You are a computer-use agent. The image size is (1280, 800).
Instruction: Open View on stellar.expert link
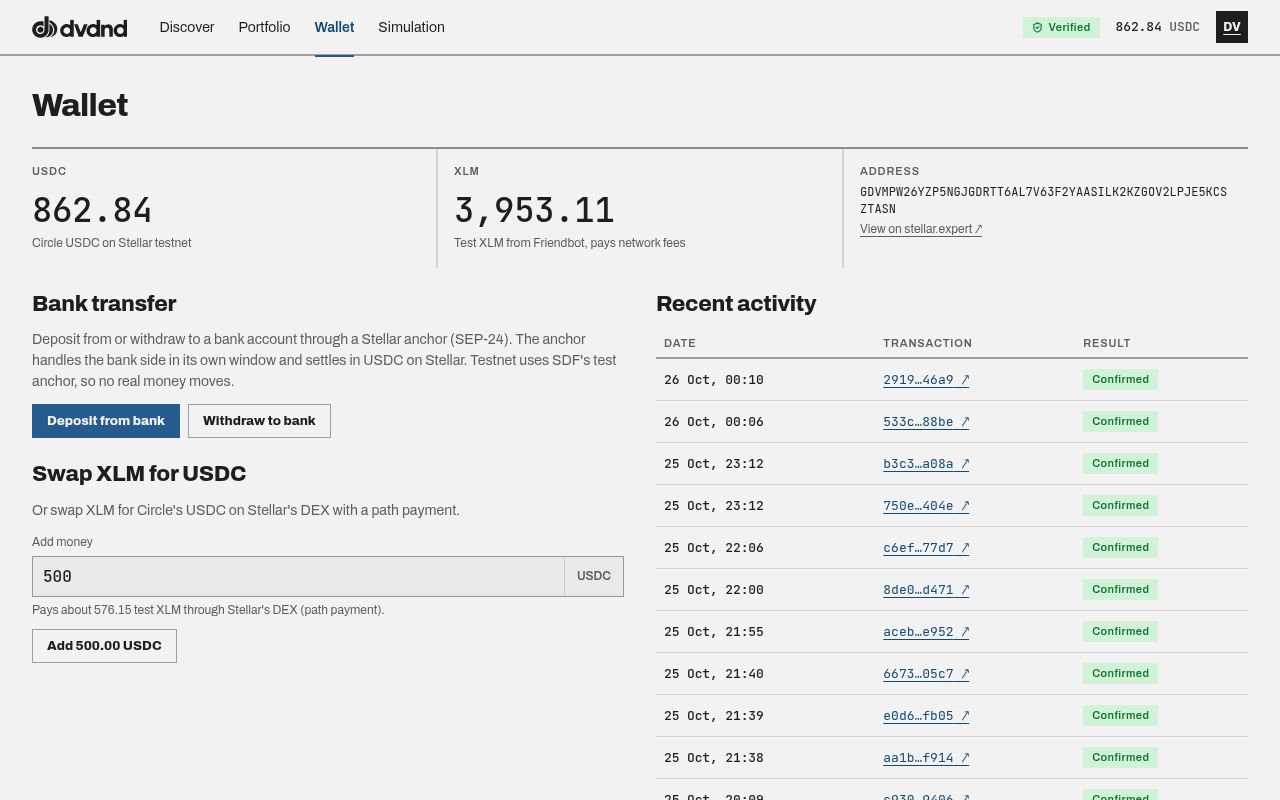pyautogui.click(x=921, y=229)
